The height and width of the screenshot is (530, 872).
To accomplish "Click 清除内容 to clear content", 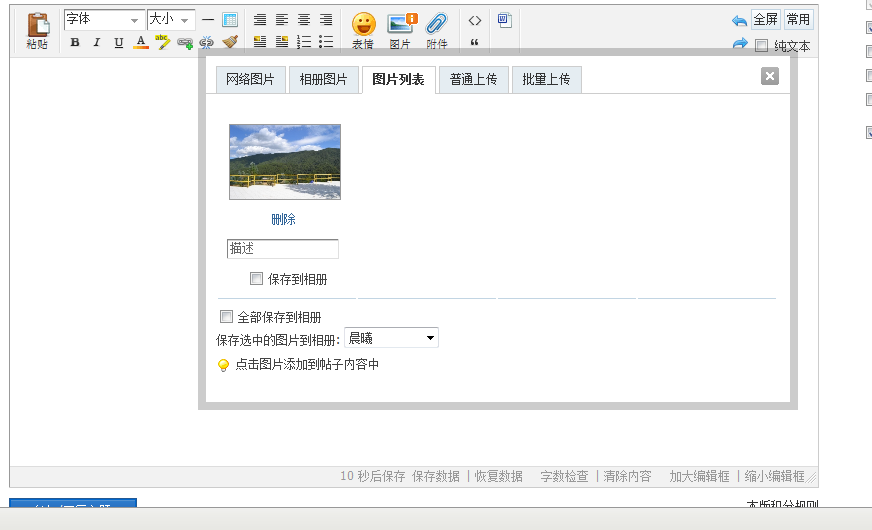I will coord(627,477).
